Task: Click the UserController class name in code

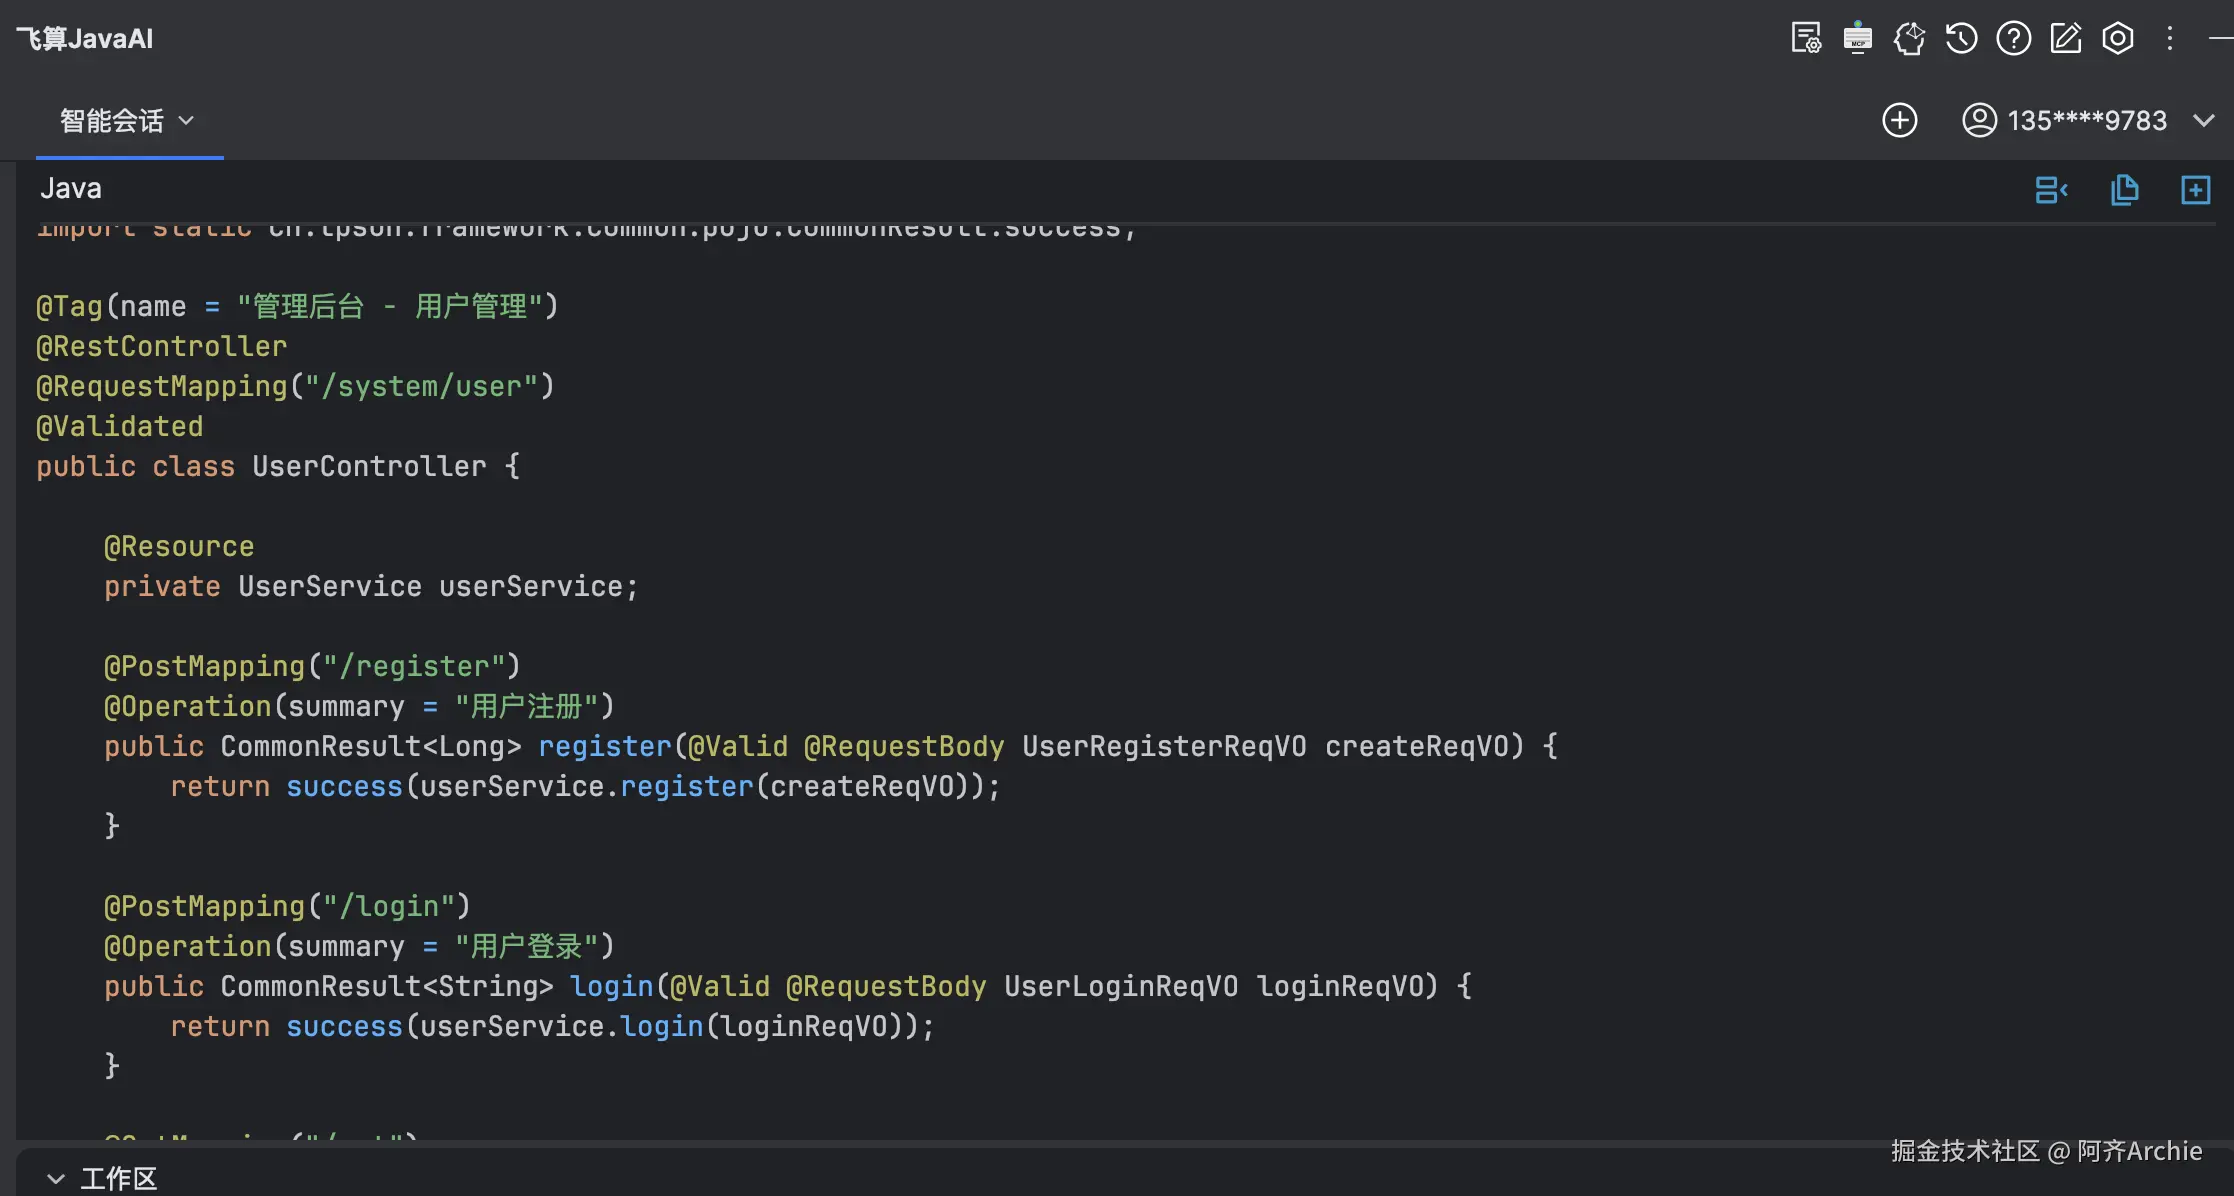Action: point(368,467)
